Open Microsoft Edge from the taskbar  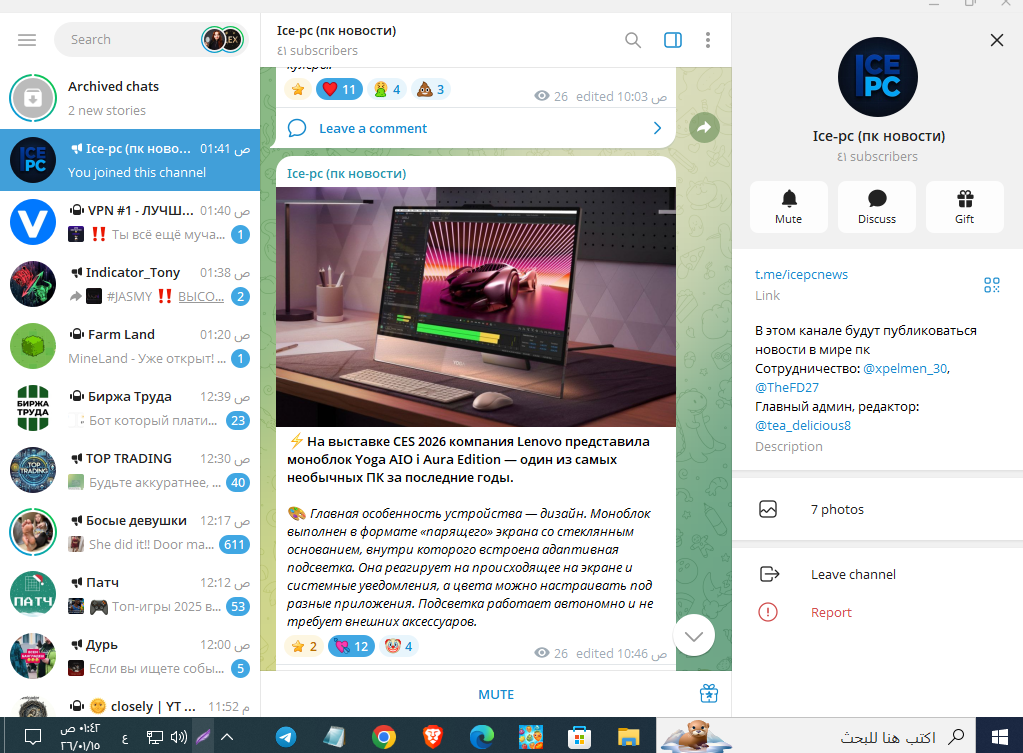click(482, 737)
